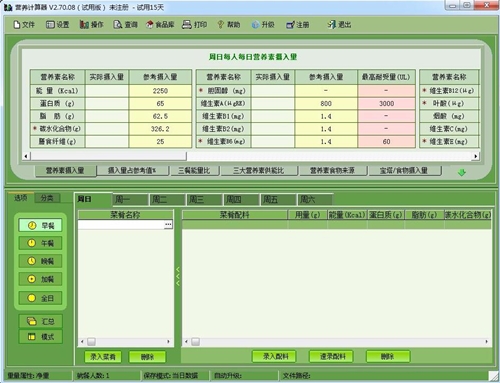Open the 摄入量占参考值% tab

click(132, 171)
